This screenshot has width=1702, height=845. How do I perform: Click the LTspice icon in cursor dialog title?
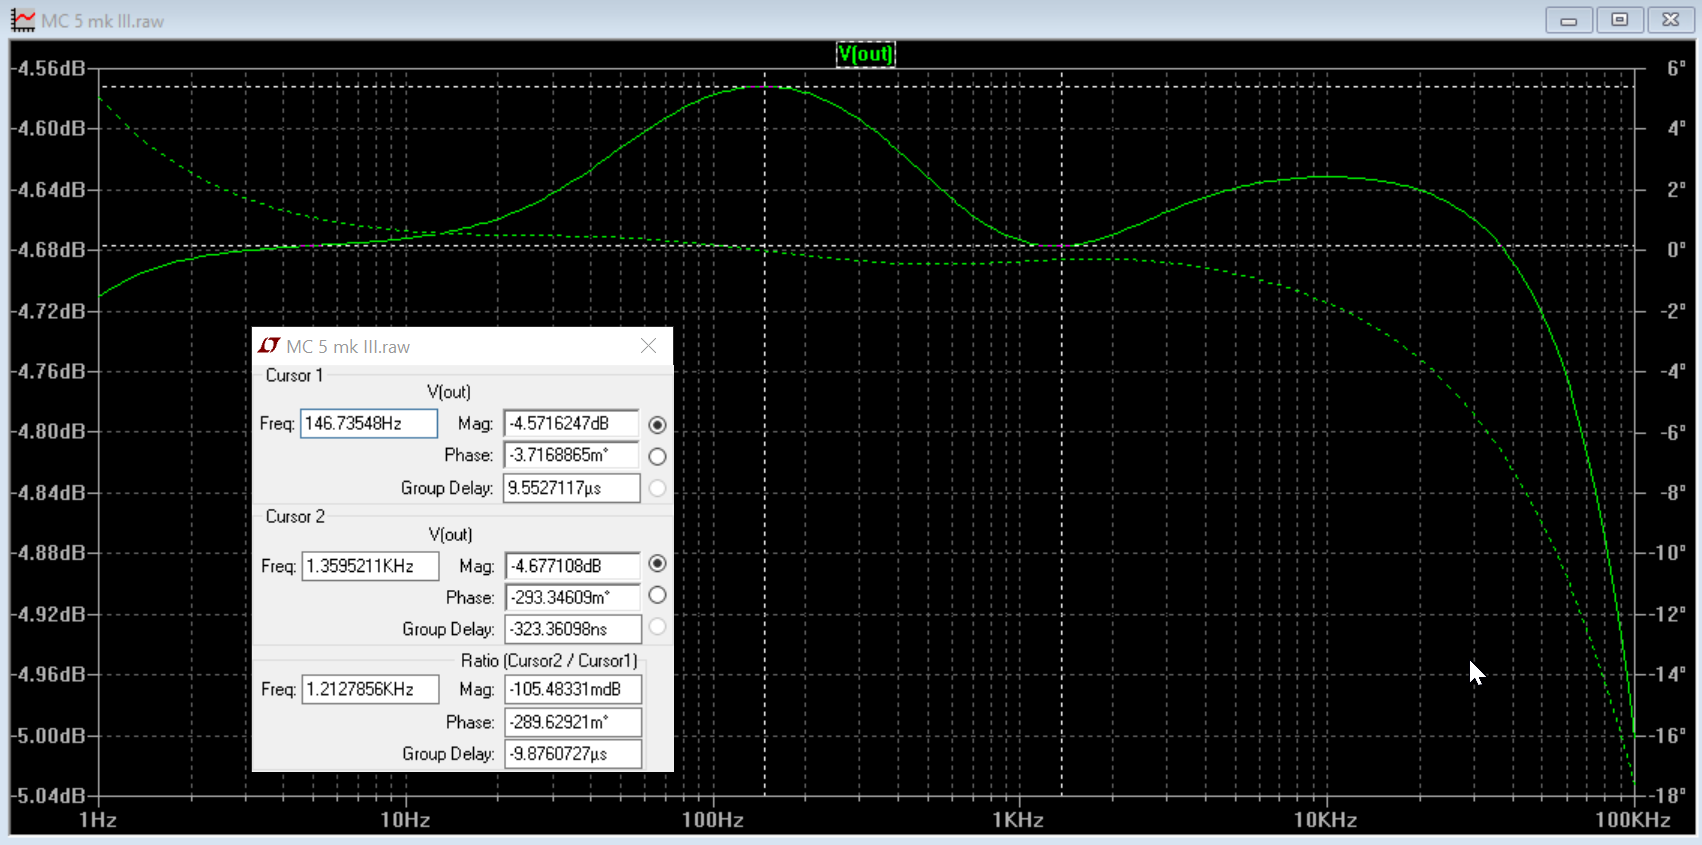coord(269,346)
